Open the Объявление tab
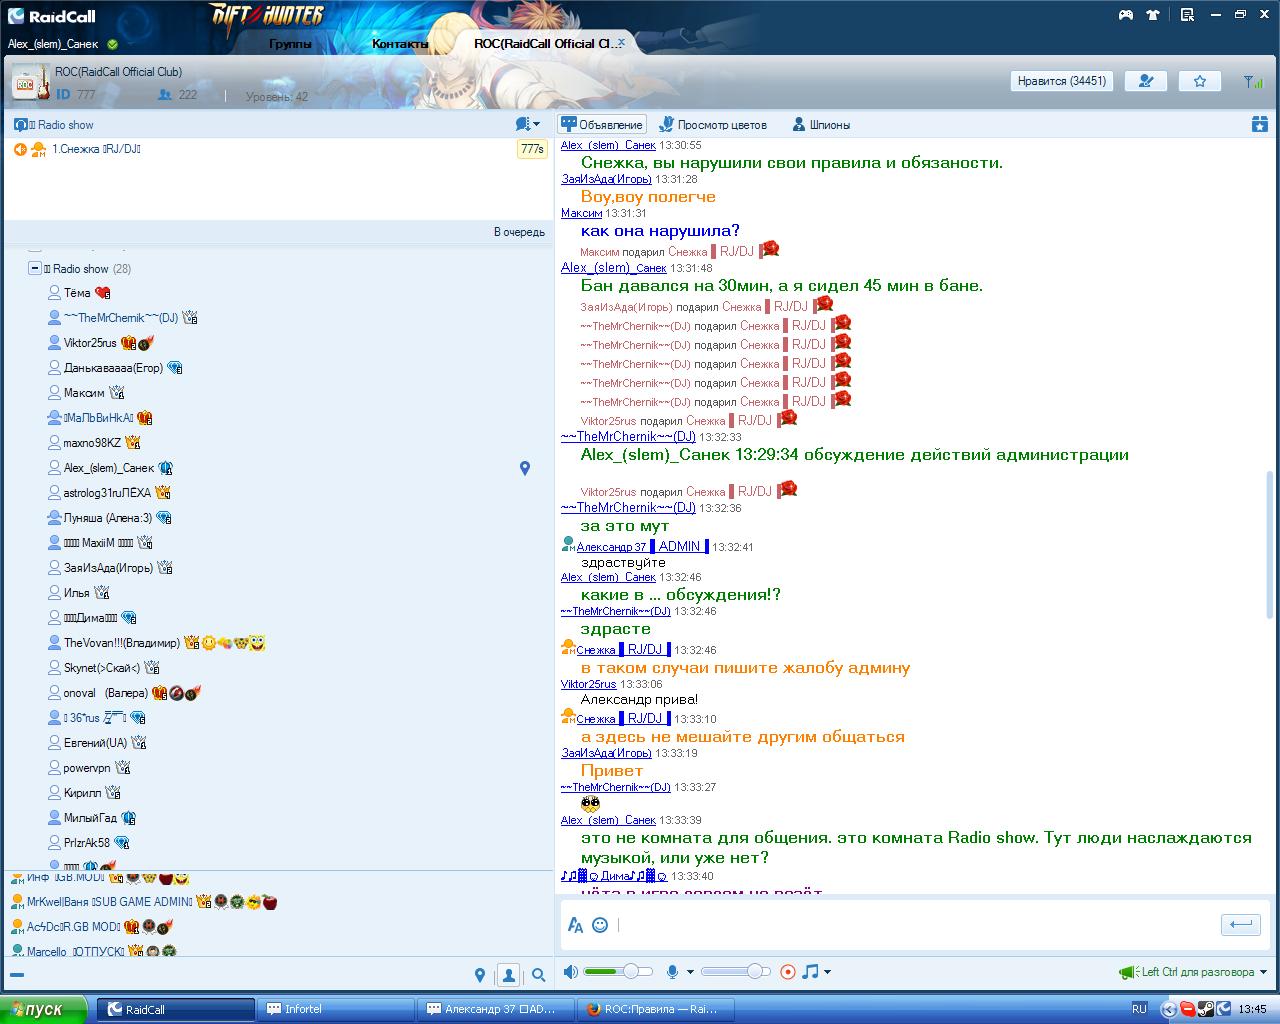Screen dimensions: 1280x1024 (602, 125)
